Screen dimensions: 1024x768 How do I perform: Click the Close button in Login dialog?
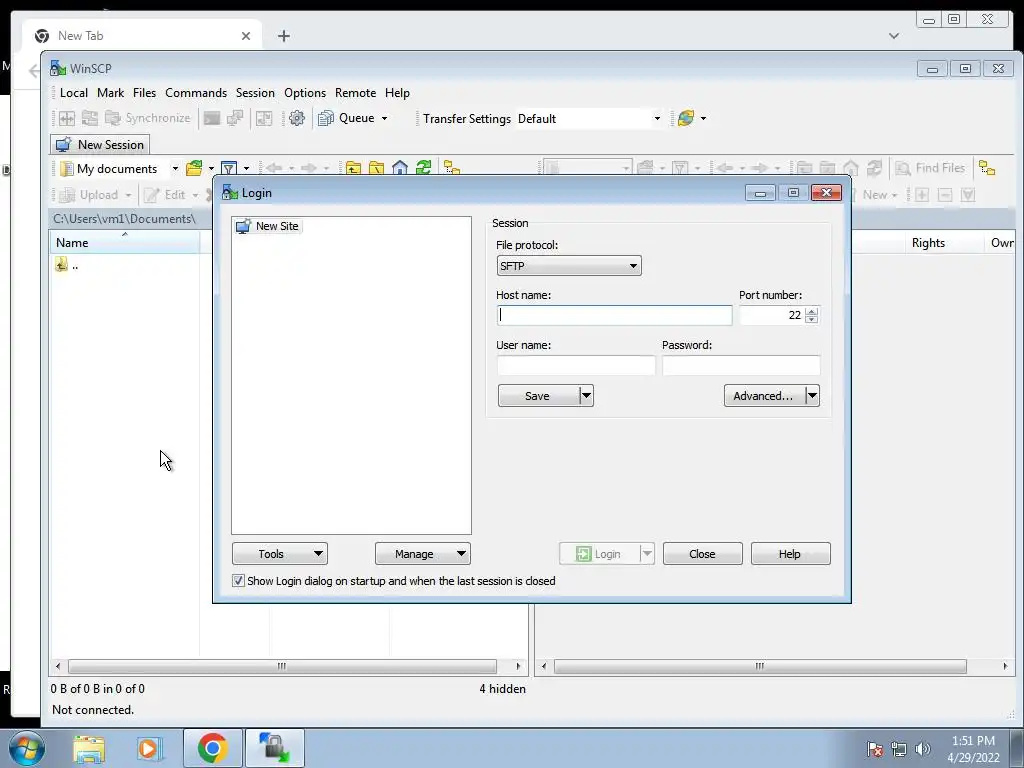[x=702, y=554]
